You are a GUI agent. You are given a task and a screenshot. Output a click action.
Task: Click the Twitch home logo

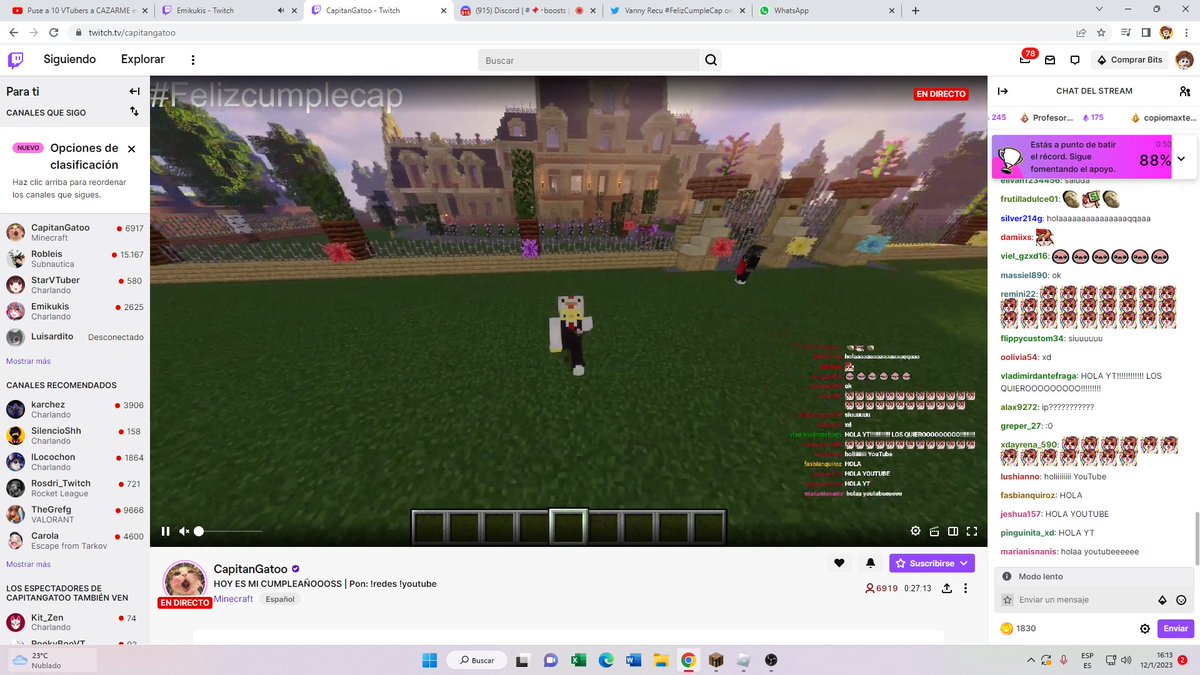pos(16,59)
